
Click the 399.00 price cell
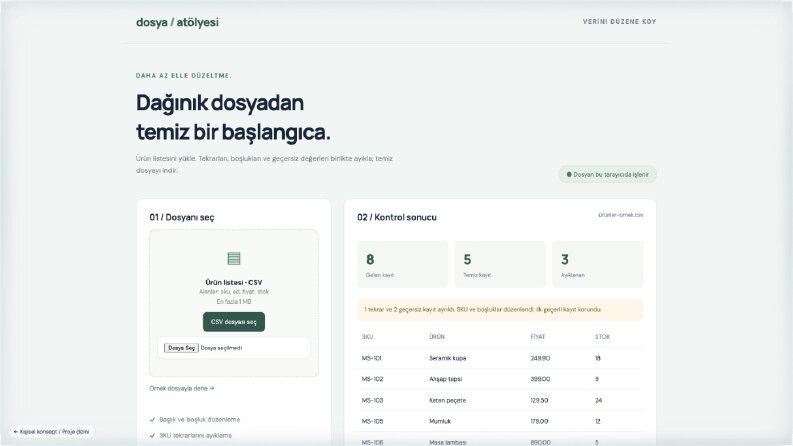tap(540, 379)
